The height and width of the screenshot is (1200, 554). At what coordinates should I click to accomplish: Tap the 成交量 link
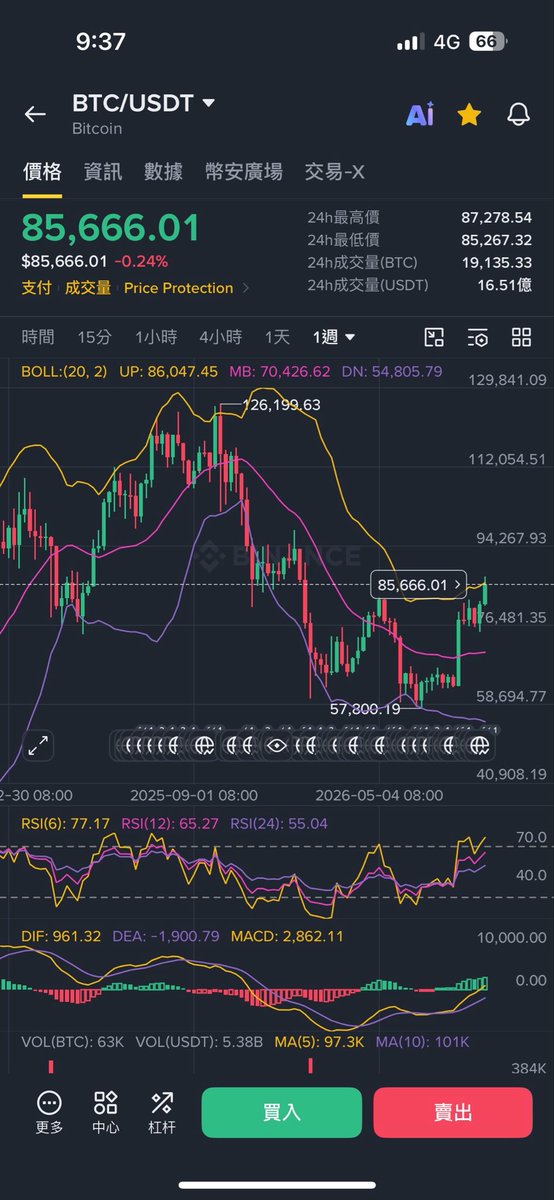tap(88, 288)
